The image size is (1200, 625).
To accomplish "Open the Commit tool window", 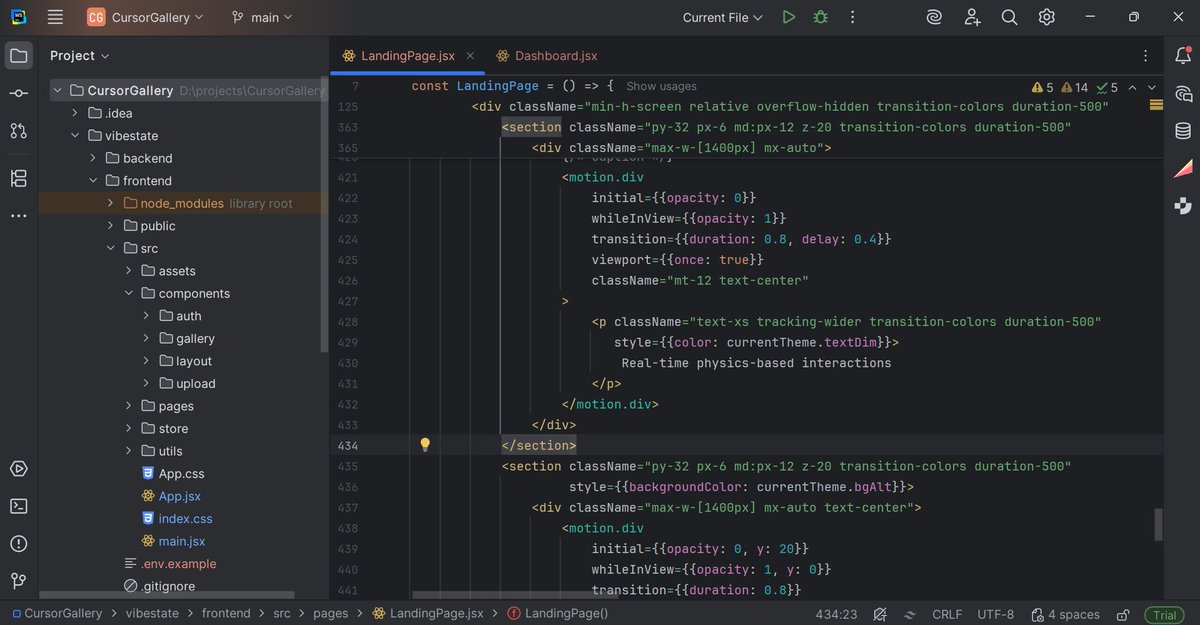I will [18, 92].
